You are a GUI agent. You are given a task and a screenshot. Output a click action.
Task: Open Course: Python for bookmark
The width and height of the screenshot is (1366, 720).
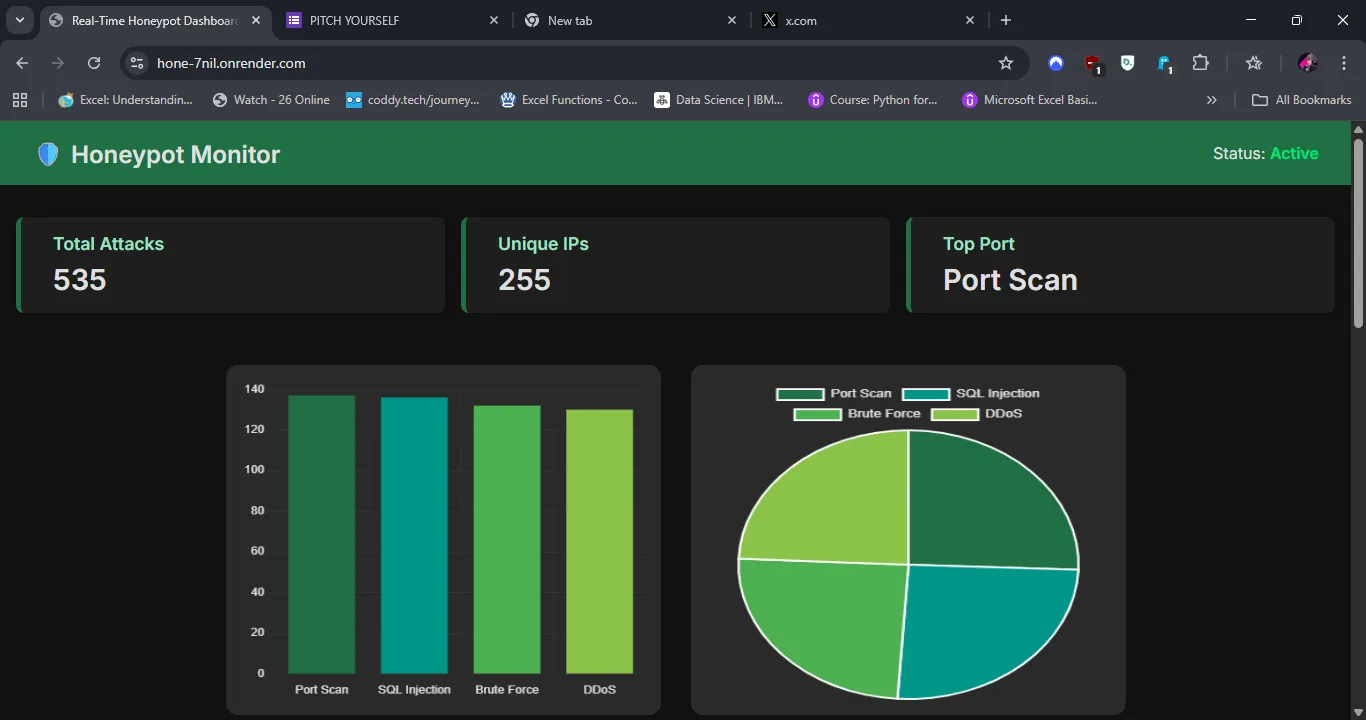873,100
